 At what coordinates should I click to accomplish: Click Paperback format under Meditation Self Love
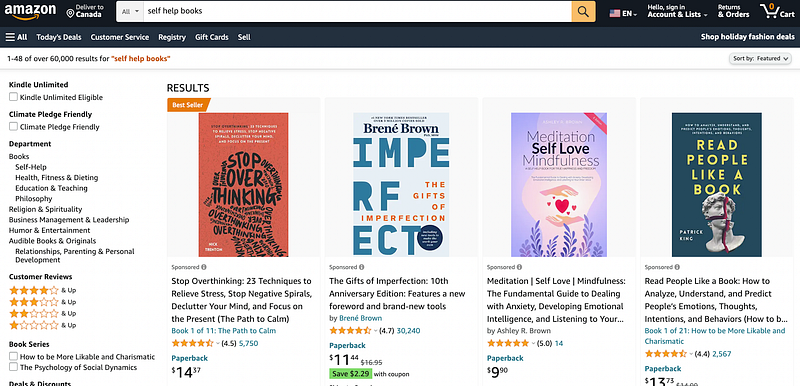505,358
